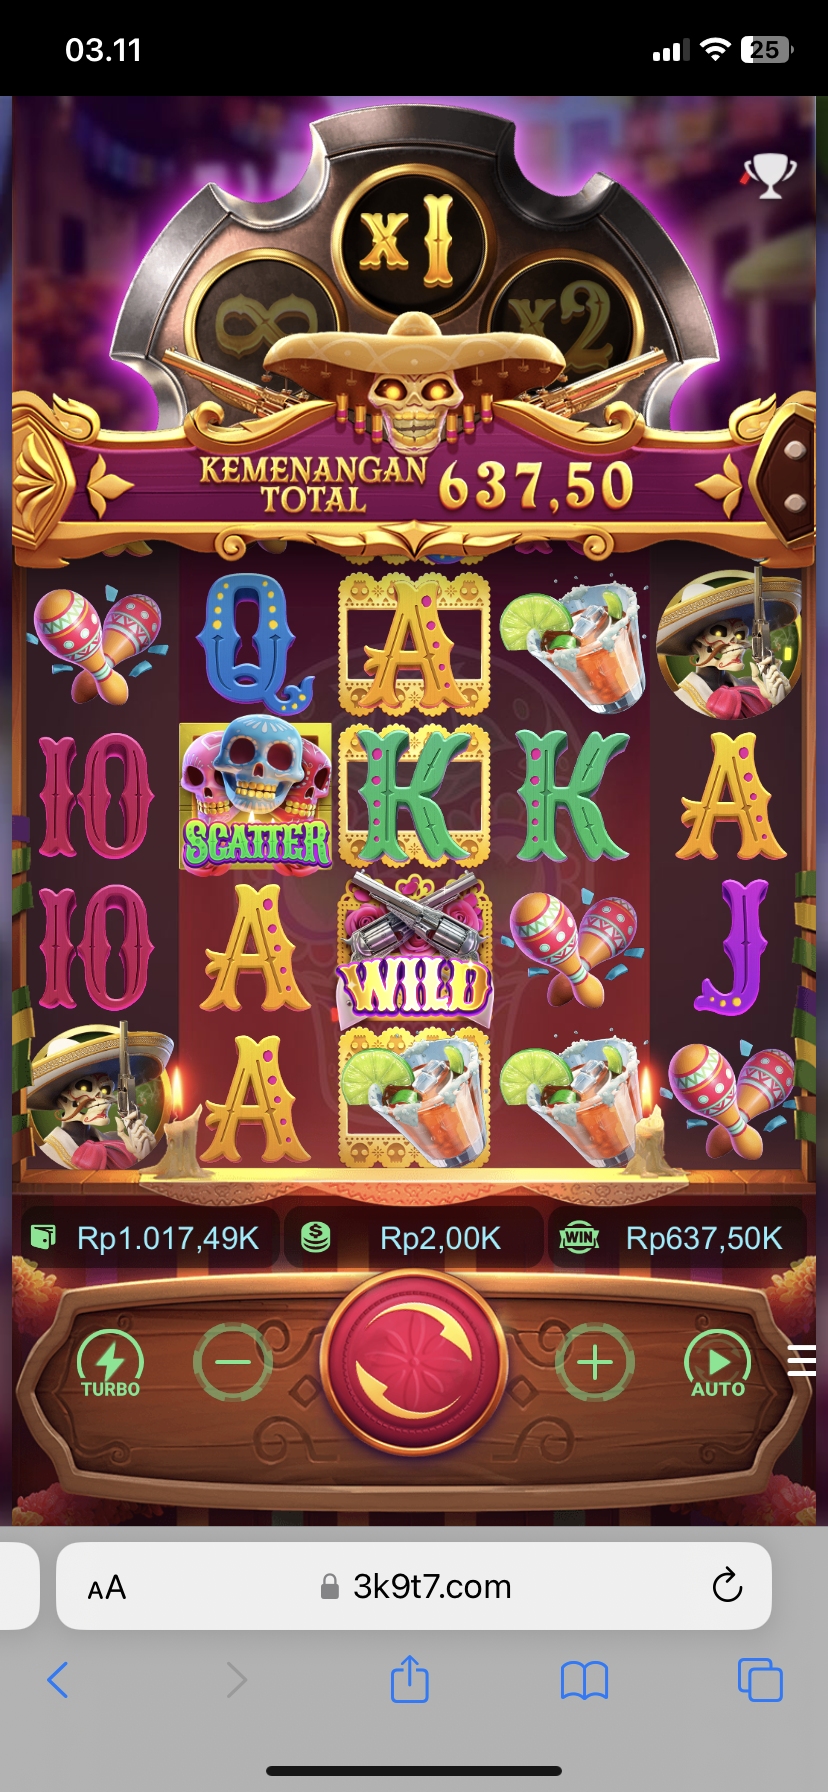This screenshot has width=828, height=1792.
Task: Decrease bet with minus button
Action: pos(233,1362)
